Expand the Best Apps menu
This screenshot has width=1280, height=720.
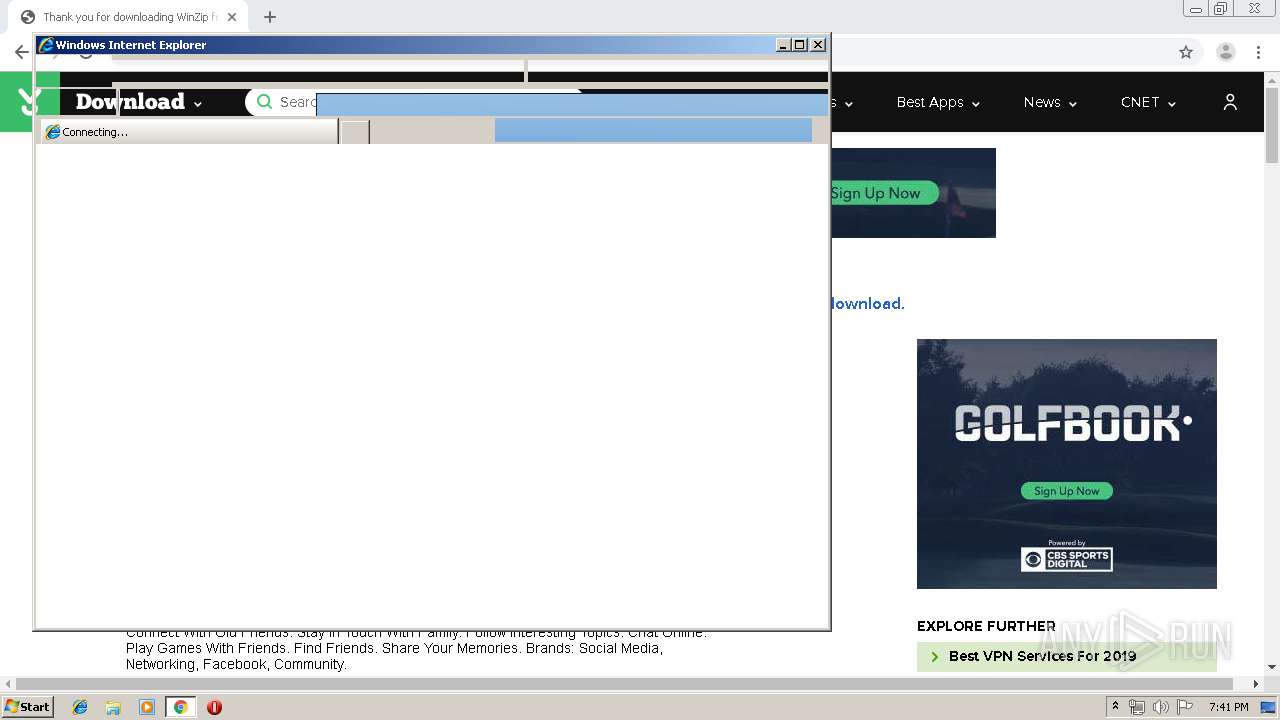click(x=938, y=102)
